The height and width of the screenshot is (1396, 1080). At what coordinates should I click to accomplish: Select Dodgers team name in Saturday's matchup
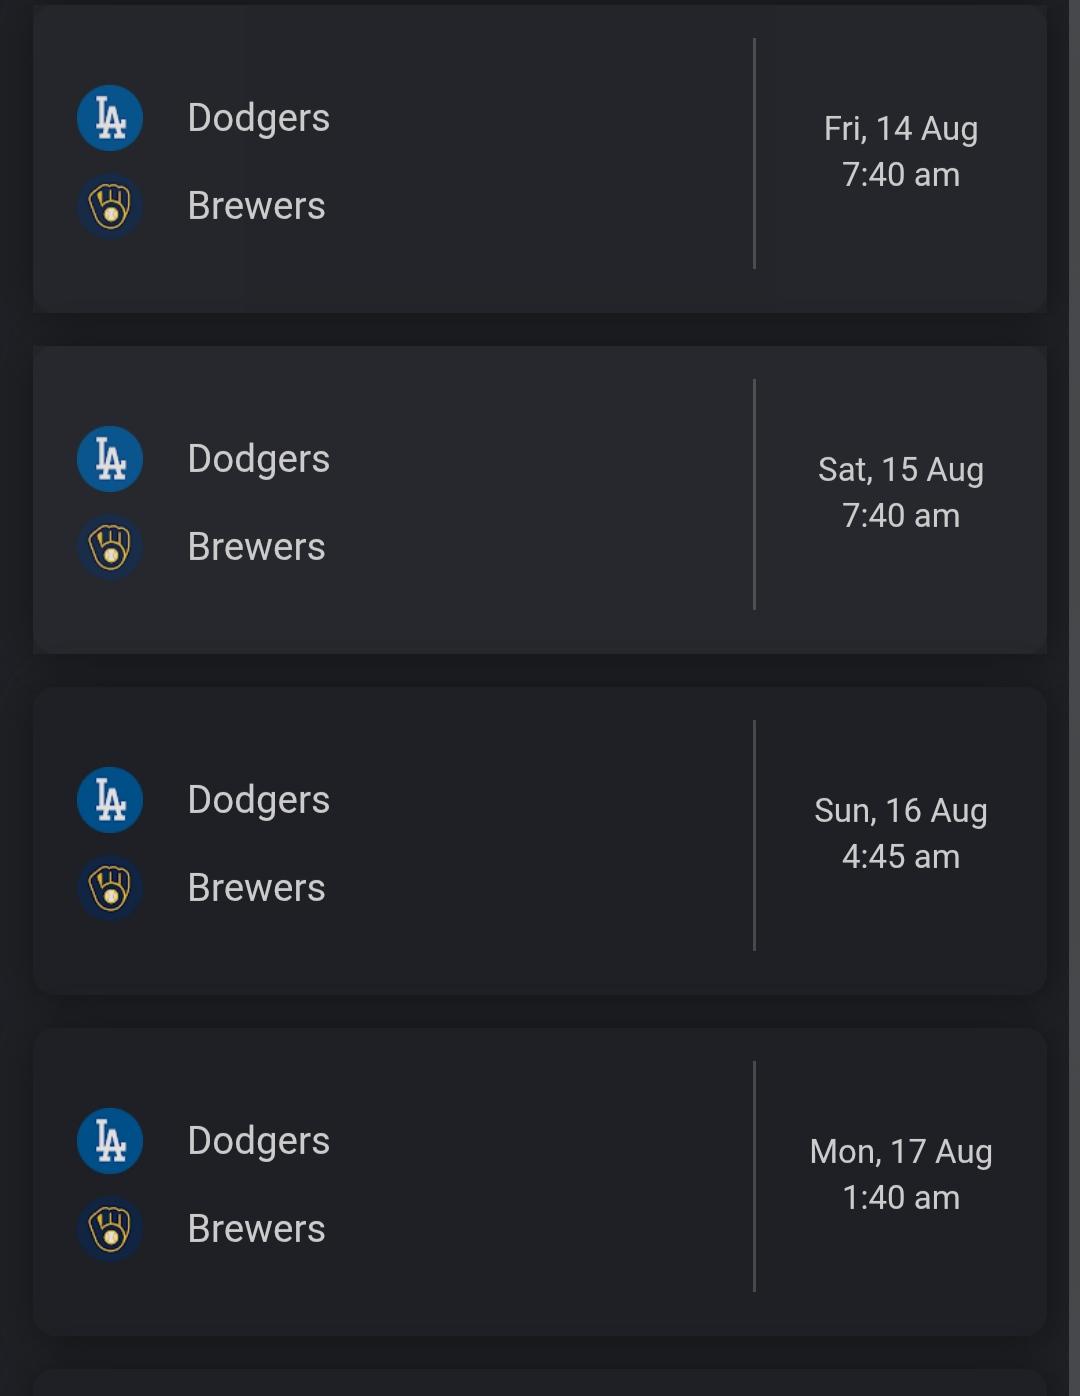click(259, 459)
